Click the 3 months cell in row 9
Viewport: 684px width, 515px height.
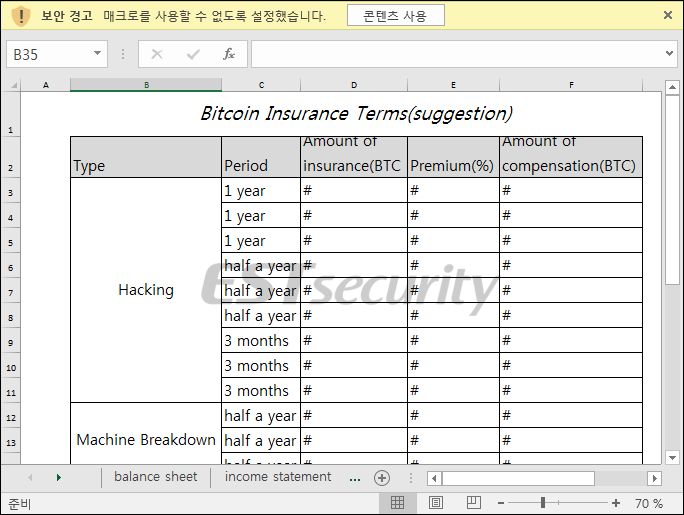pos(261,340)
